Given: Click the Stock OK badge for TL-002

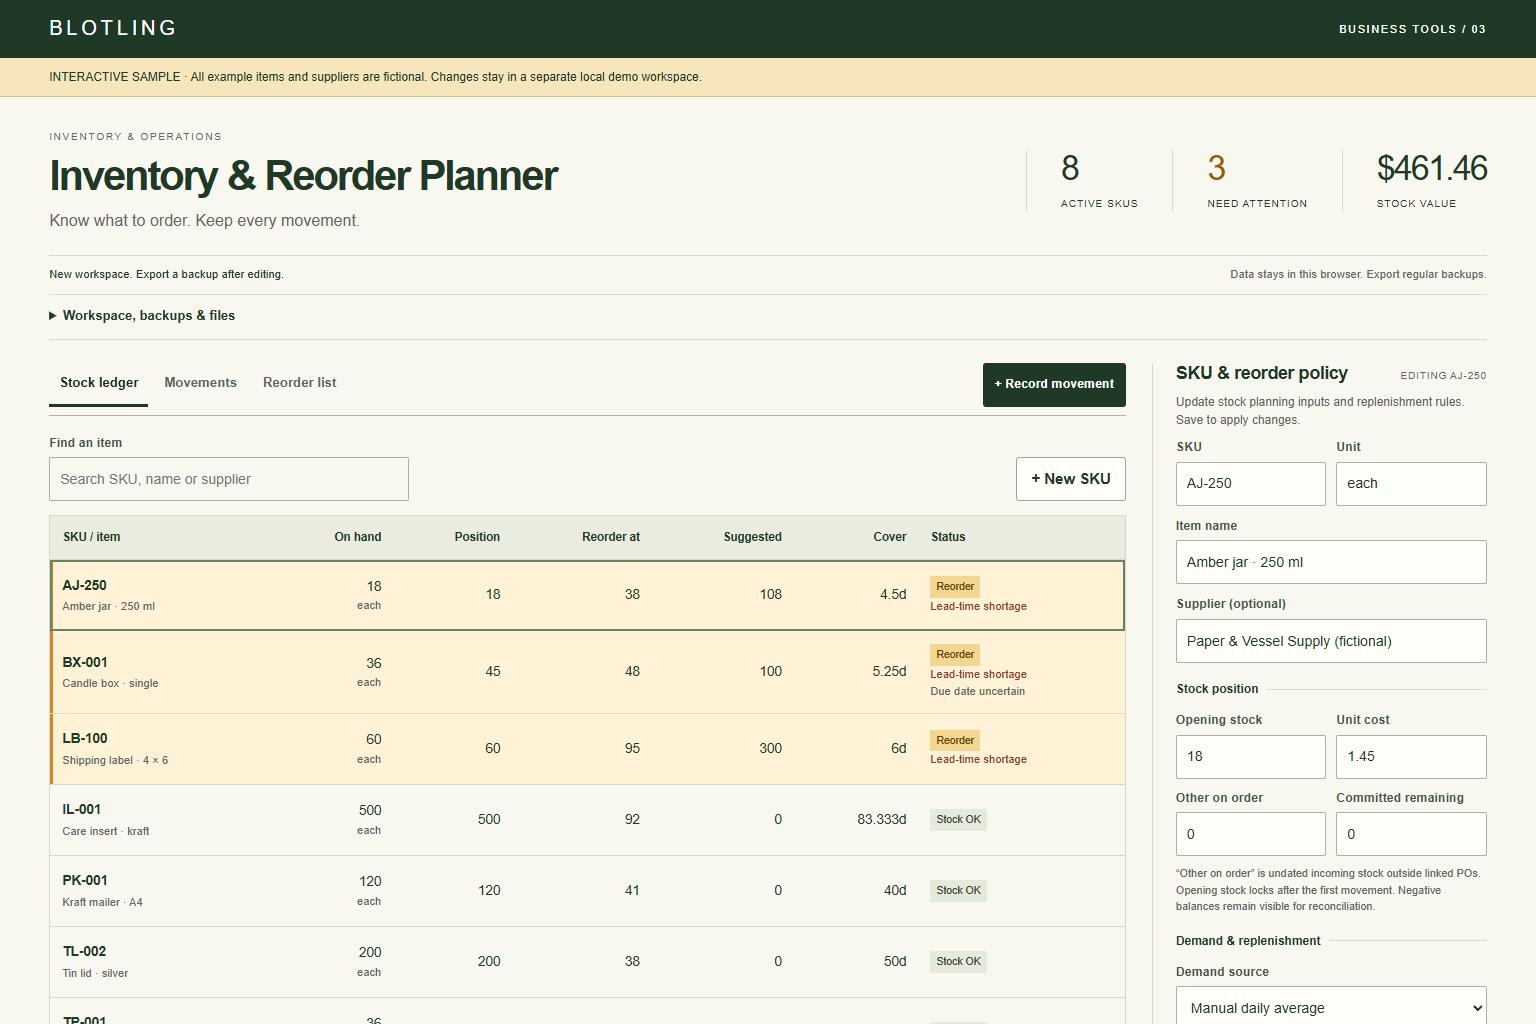Looking at the screenshot, I should point(958,962).
